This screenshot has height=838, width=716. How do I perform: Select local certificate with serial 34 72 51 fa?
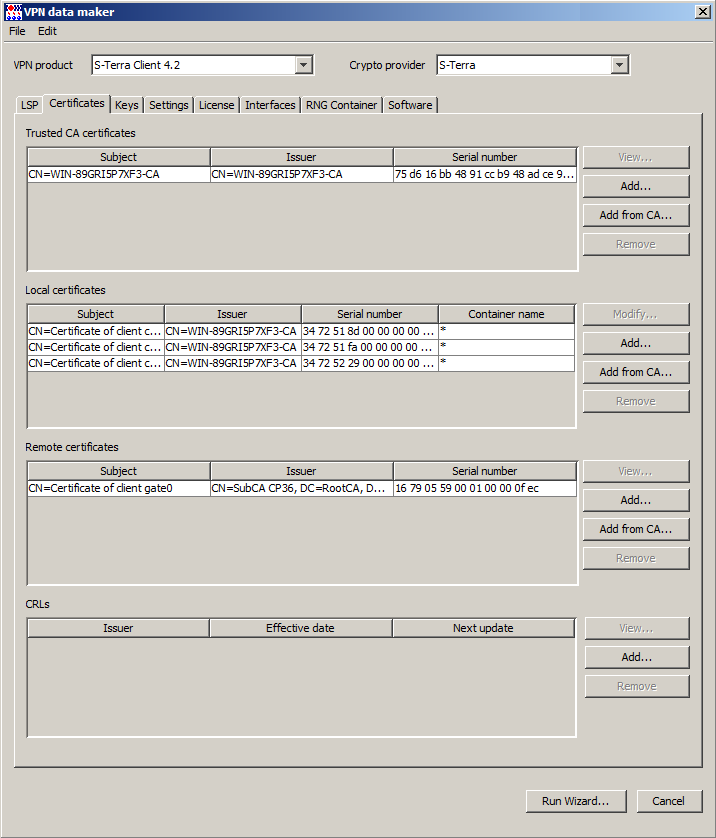(x=301, y=347)
